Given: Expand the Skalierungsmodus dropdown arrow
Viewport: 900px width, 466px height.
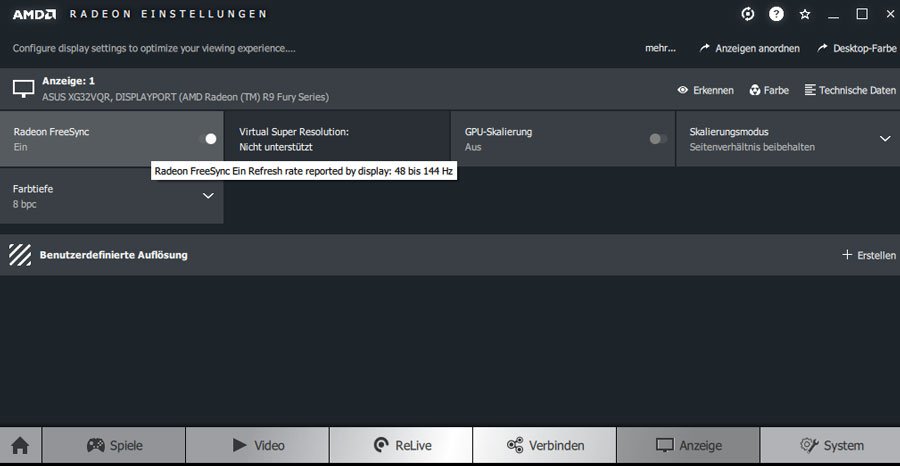Looking at the screenshot, I should (885, 138).
